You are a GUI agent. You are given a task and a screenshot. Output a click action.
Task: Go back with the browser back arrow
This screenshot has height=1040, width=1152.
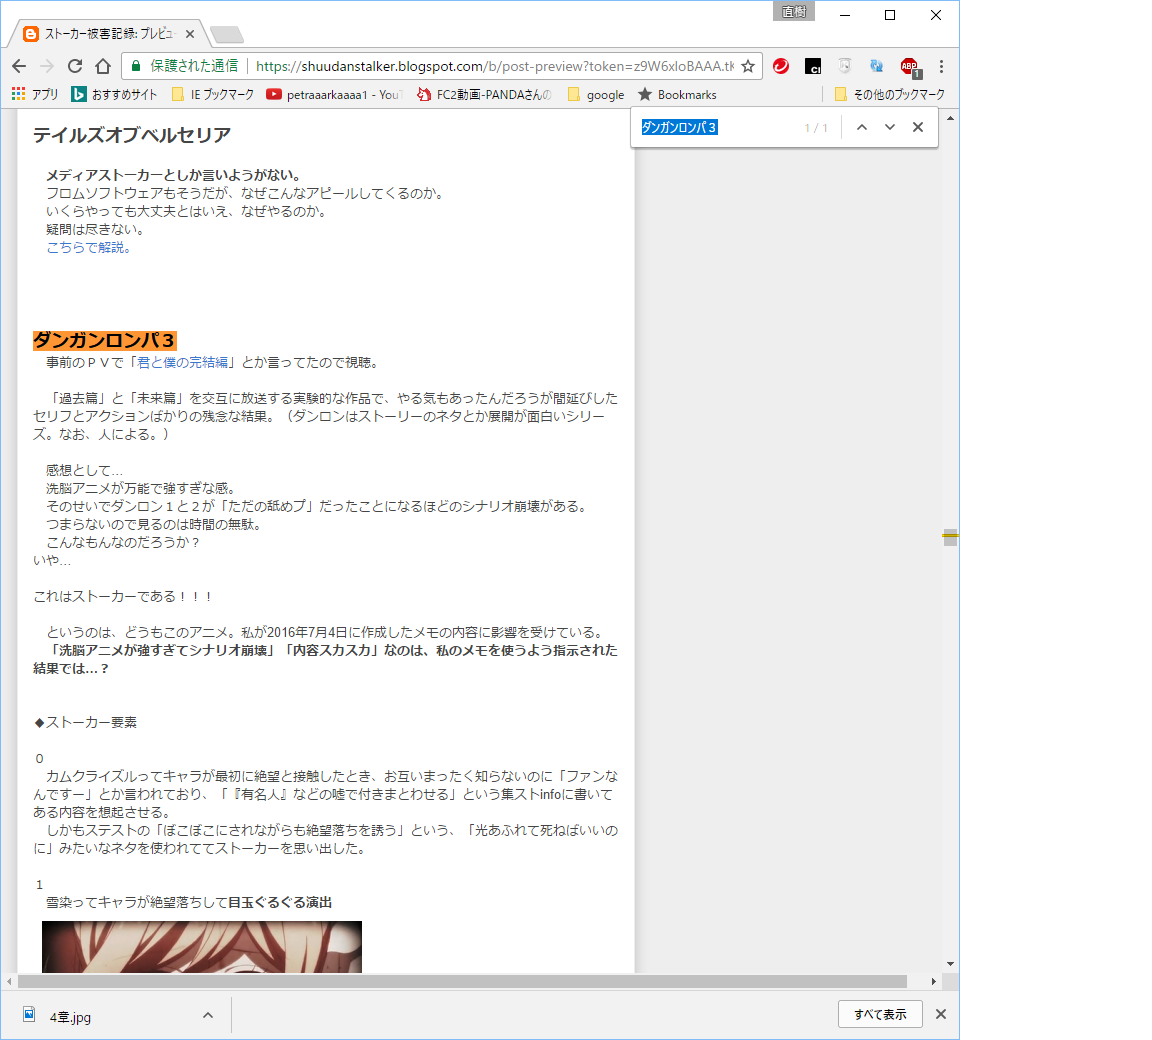[x=19, y=66]
